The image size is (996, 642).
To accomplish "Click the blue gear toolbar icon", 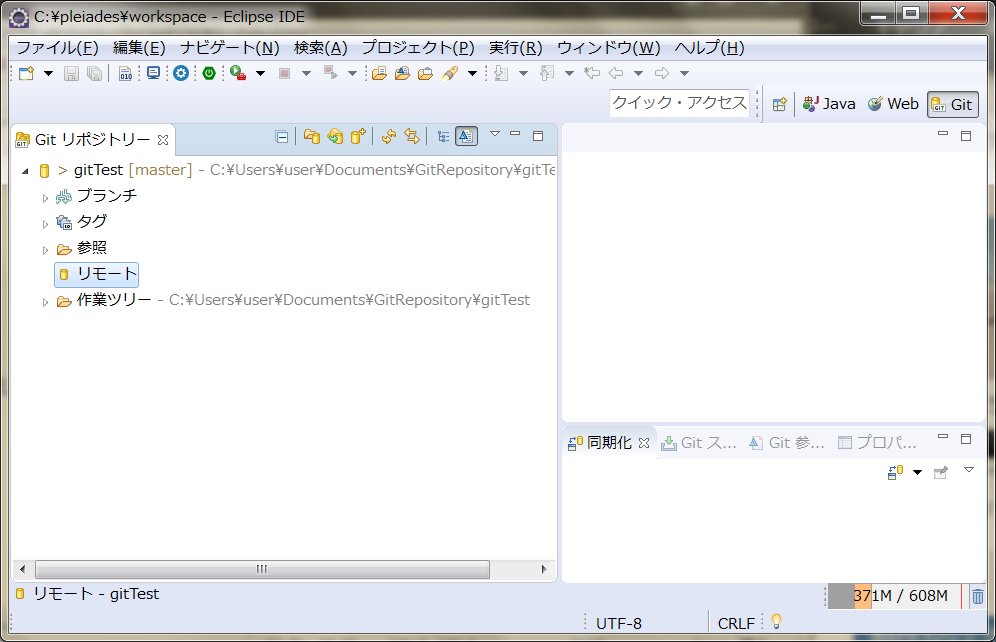I will pyautogui.click(x=181, y=73).
